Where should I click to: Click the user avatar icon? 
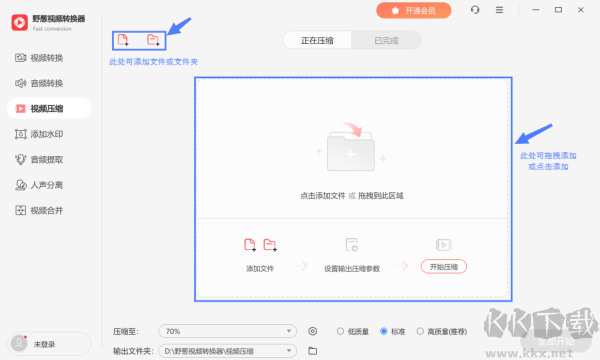(19, 344)
